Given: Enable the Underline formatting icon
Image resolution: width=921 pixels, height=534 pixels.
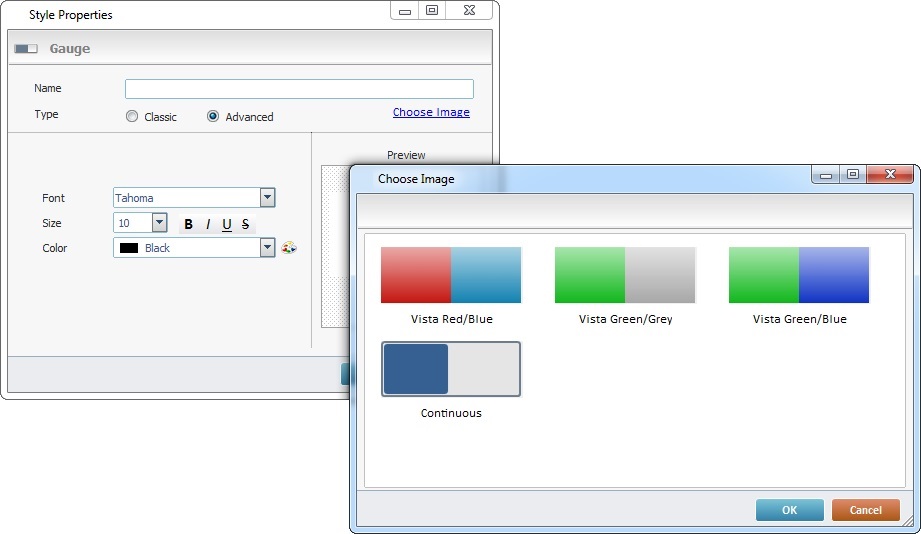Looking at the screenshot, I should (x=227, y=224).
